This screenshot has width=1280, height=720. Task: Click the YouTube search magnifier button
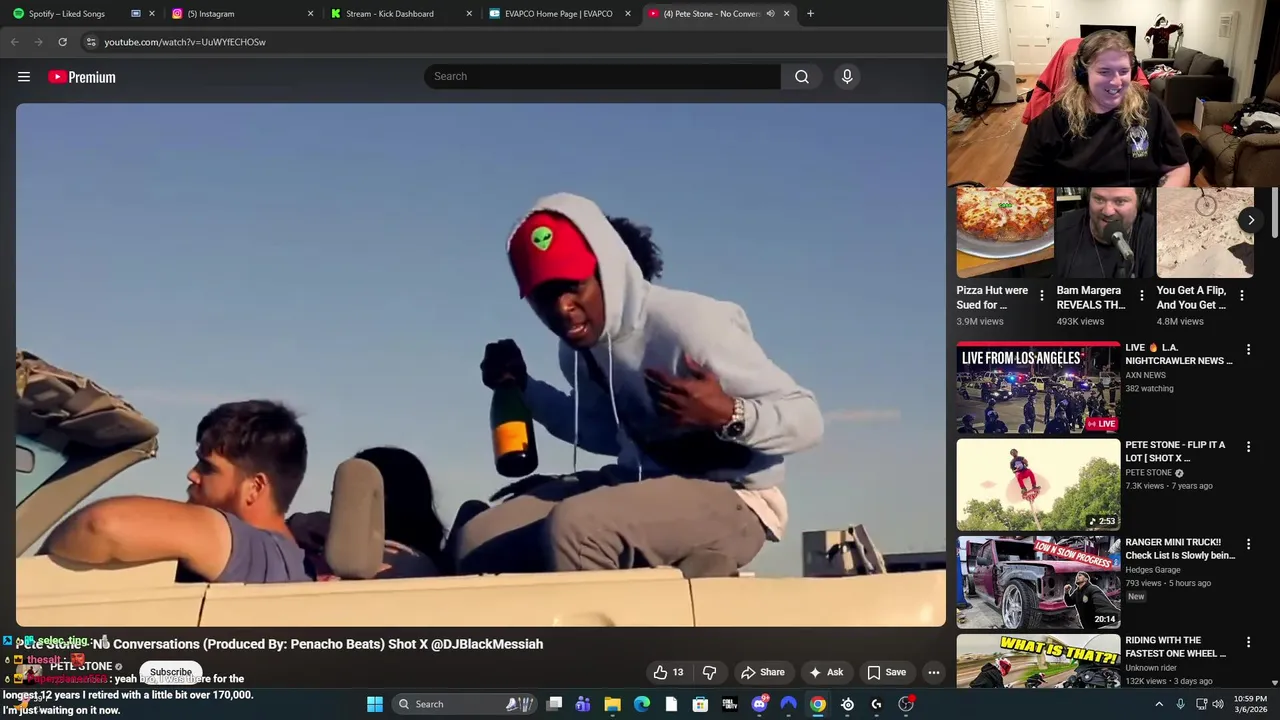click(802, 77)
